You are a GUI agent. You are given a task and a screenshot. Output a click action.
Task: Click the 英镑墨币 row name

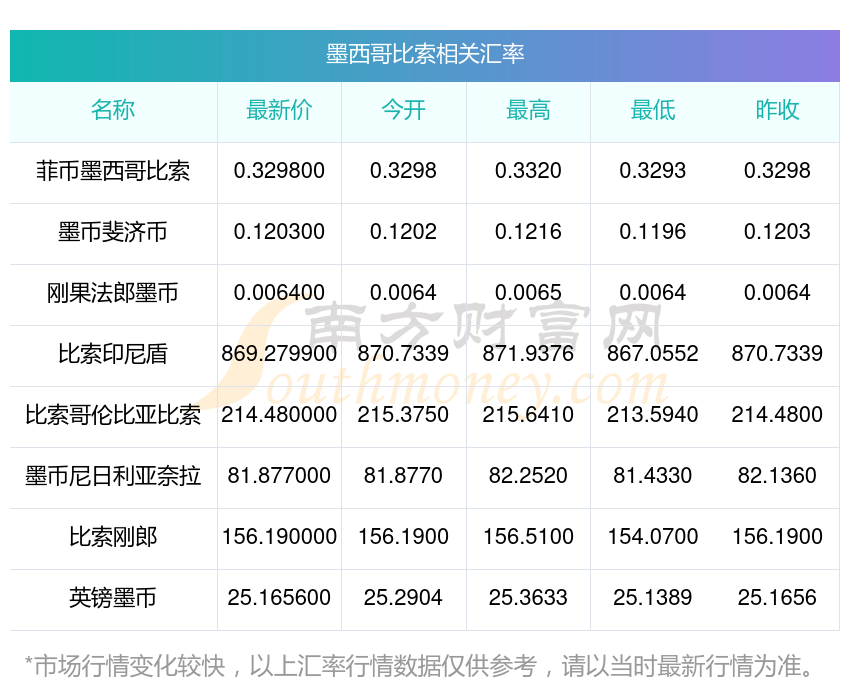pos(113,598)
